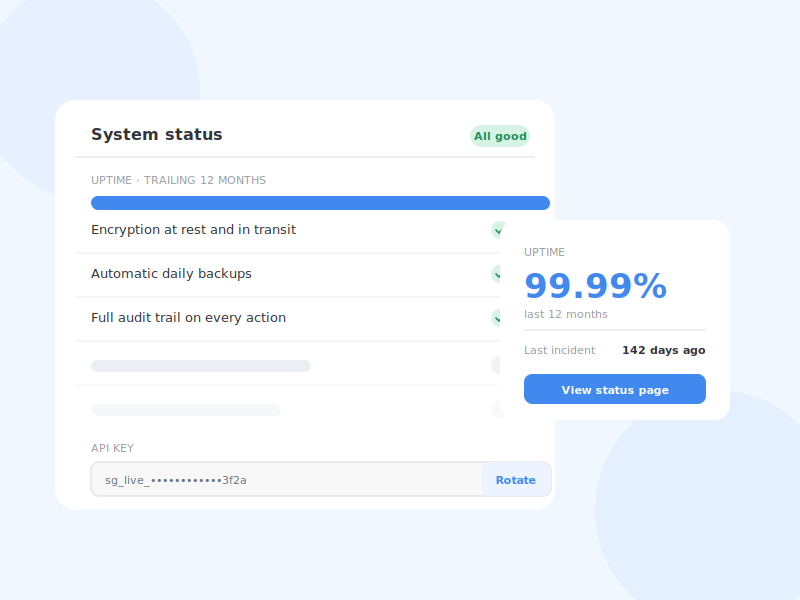The height and width of the screenshot is (600, 800).
Task: Click the View status page button
Action: point(615,389)
